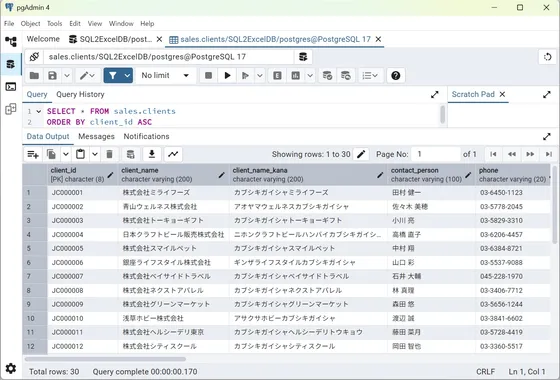The width and height of the screenshot is (560, 380).
Task: Click the horizontal scrollbar of data grid
Action: 105,359
